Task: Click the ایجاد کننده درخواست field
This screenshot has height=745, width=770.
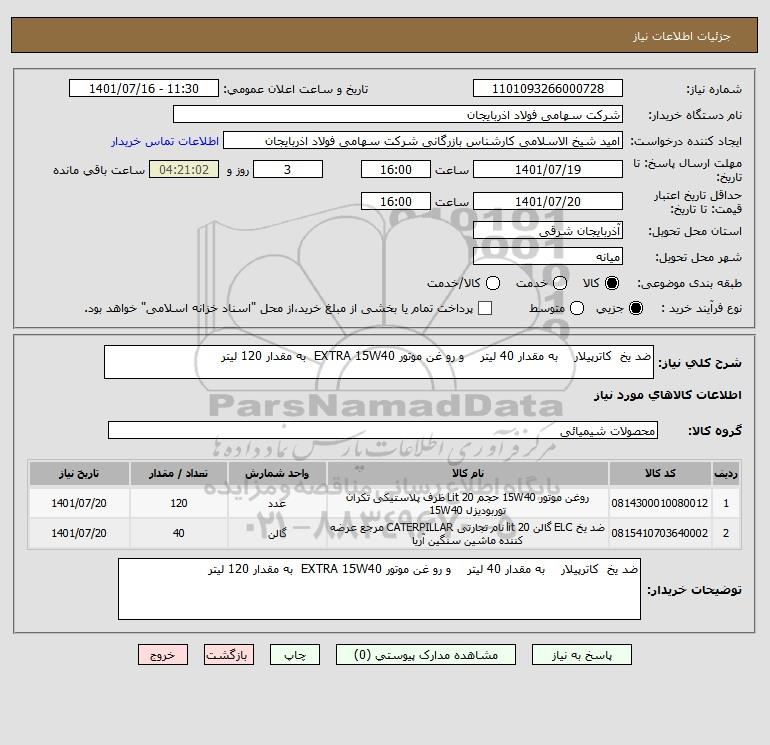Action: [x=423, y=141]
